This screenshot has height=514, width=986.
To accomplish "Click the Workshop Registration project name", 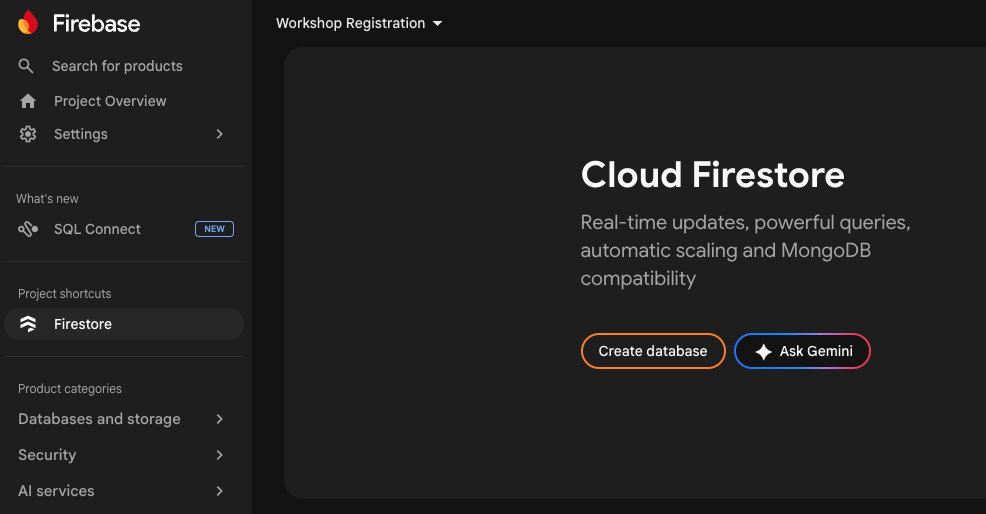I will click(350, 23).
